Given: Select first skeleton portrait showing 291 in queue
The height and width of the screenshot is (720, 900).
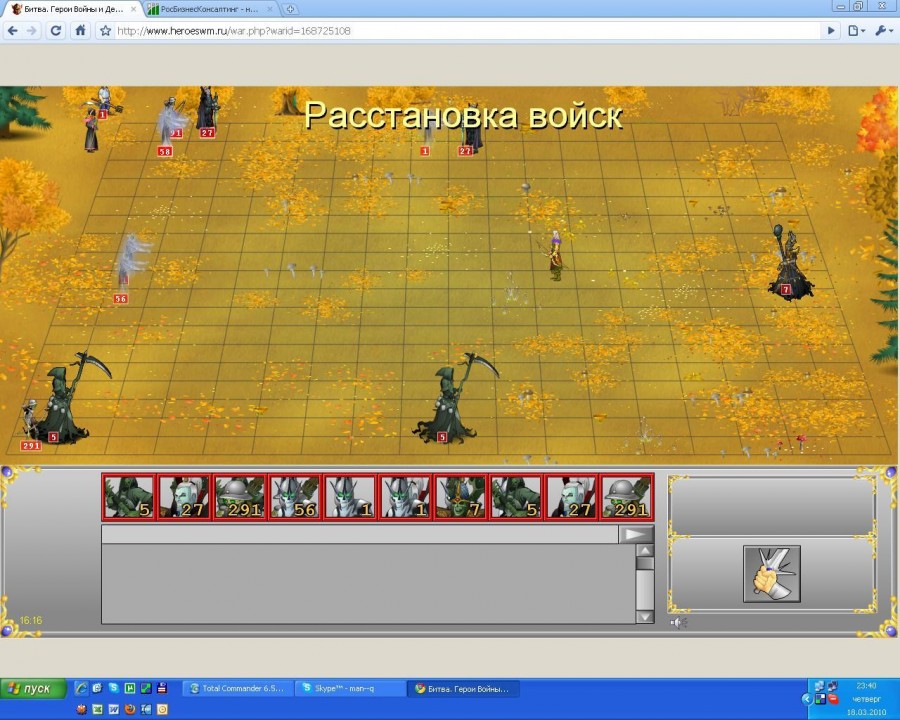Looking at the screenshot, I should [239, 497].
